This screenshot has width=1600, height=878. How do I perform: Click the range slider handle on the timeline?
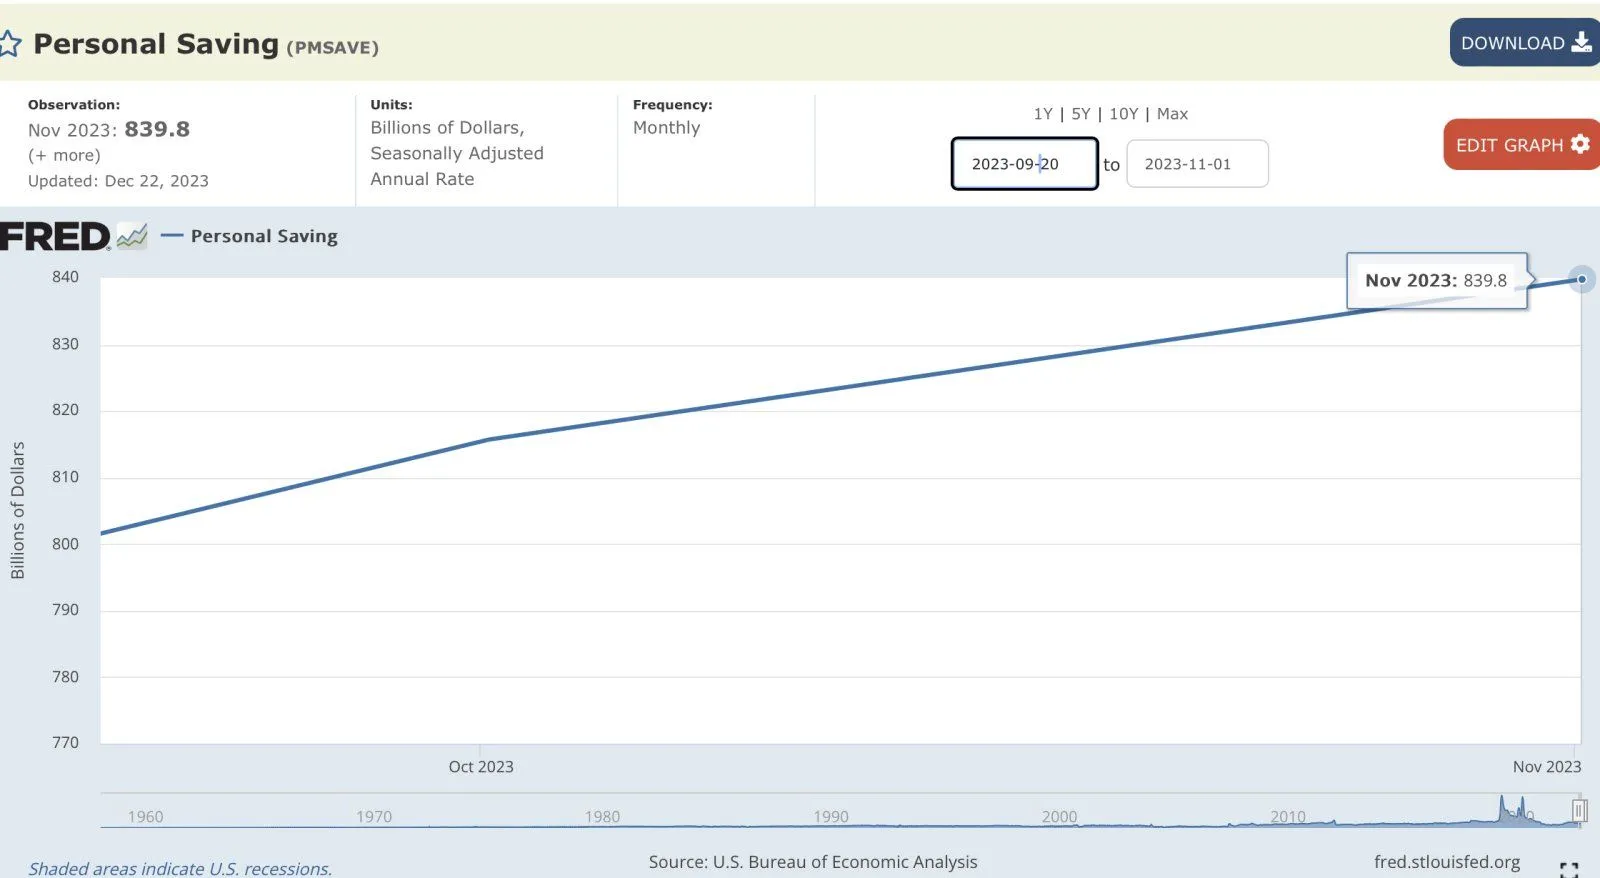pos(1579,810)
